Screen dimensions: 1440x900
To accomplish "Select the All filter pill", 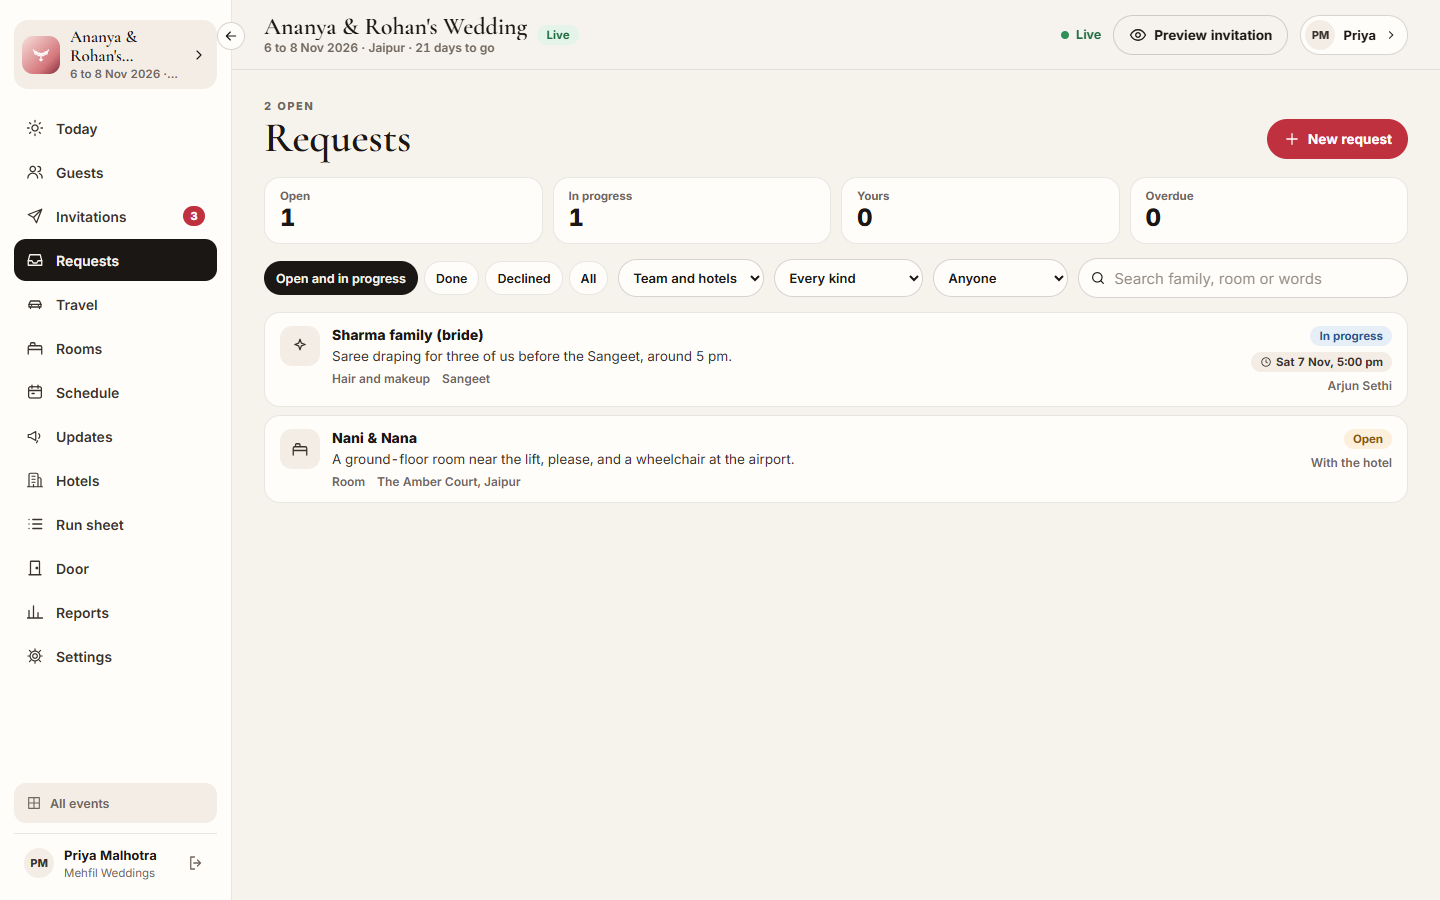I will point(588,278).
